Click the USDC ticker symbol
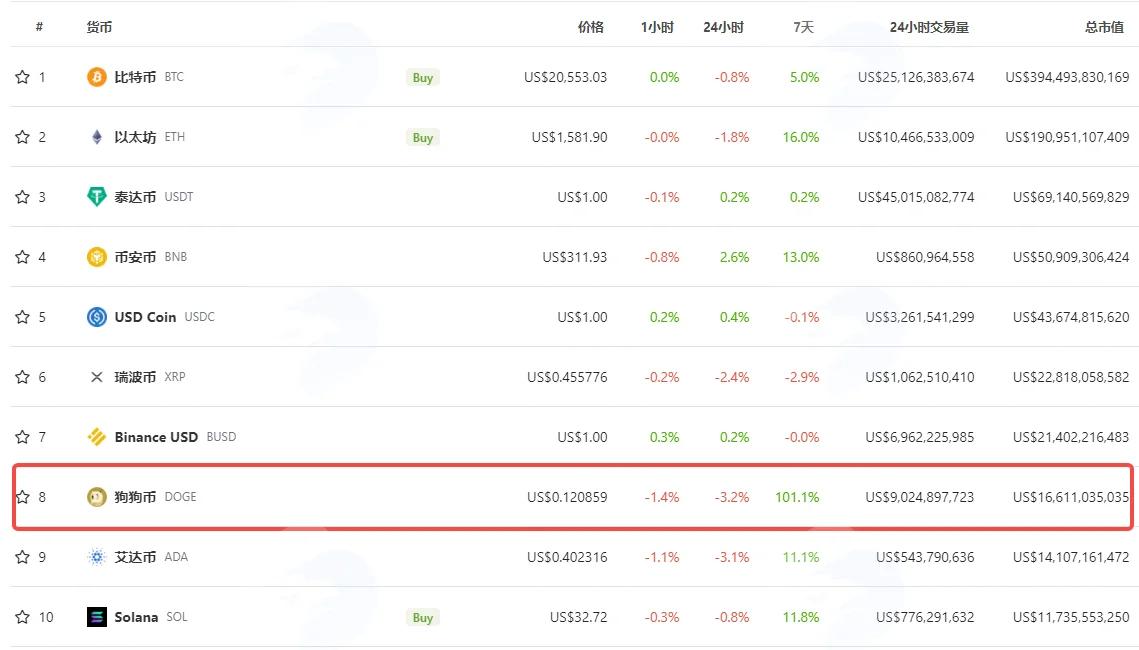Image resolution: width=1139 pixels, height=650 pixels. [x=200, y=317]
